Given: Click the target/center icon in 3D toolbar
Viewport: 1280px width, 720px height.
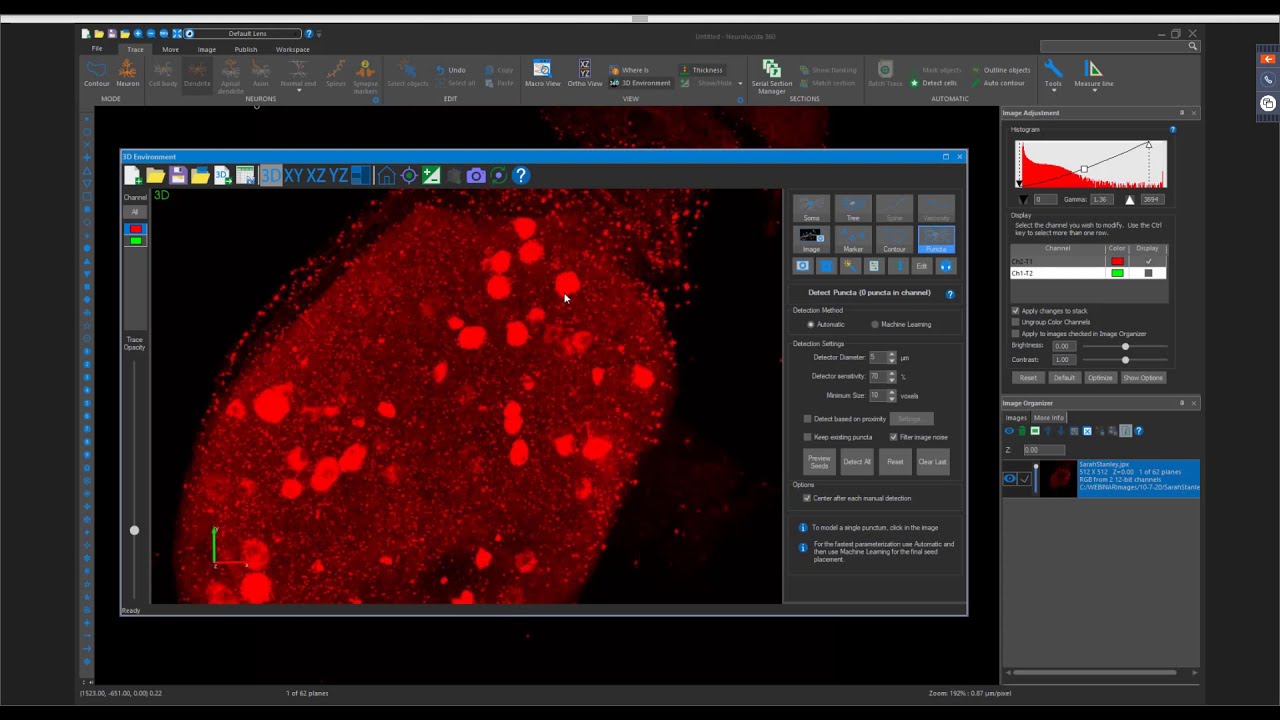Looking at the screenshot, I should (409, 176).
